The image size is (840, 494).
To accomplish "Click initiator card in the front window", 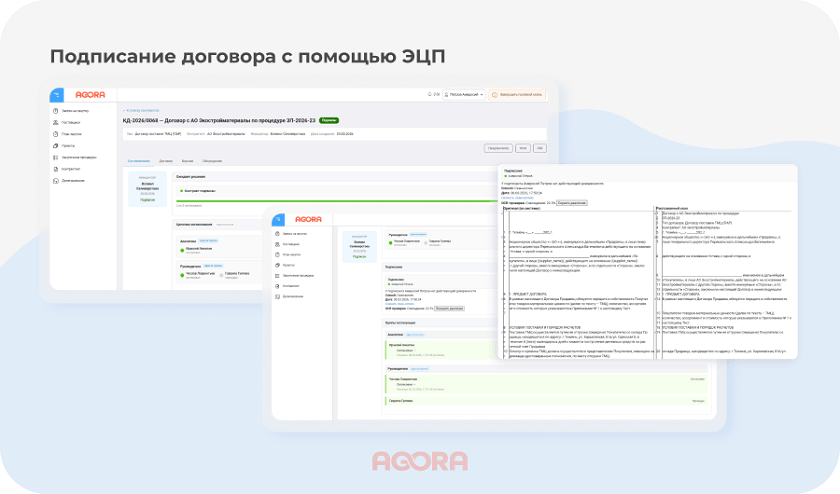I will (359, 246).
